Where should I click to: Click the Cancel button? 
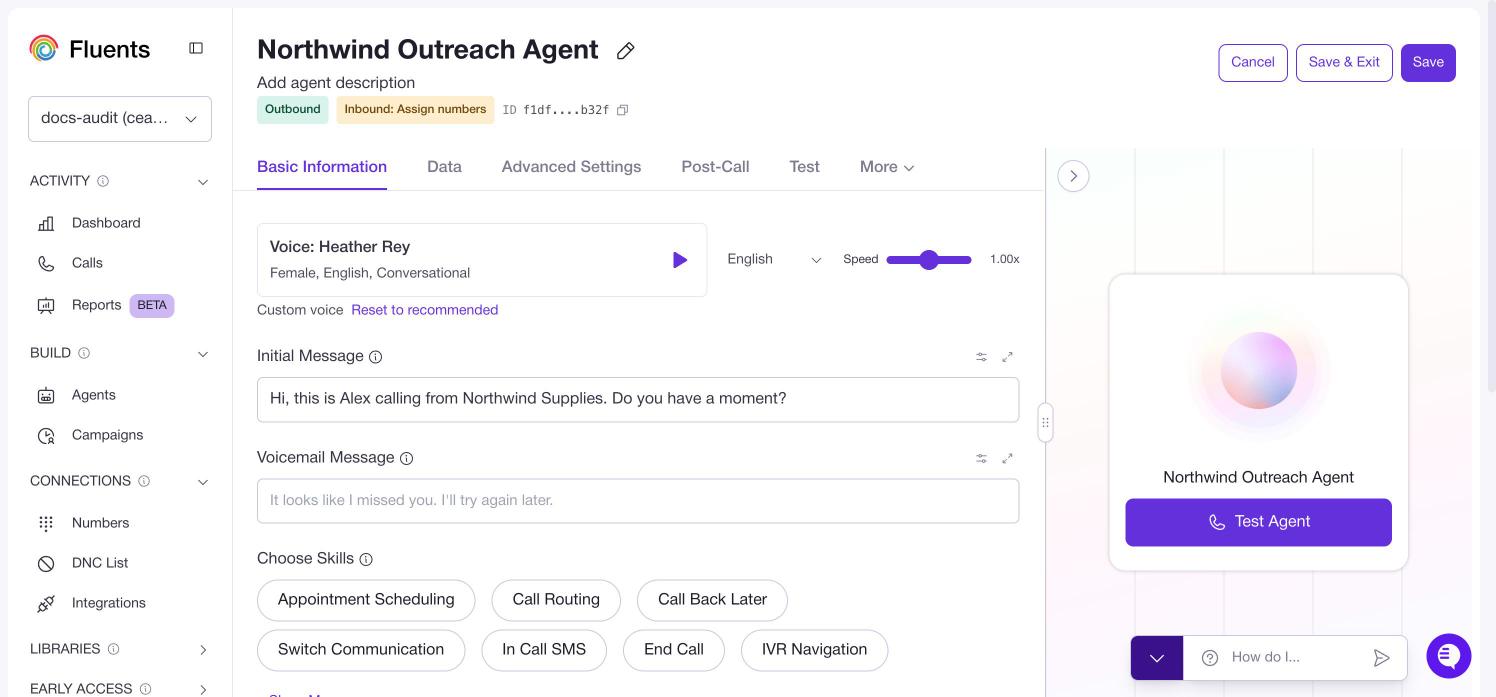pyautogui.click(x=1253, y=63)
